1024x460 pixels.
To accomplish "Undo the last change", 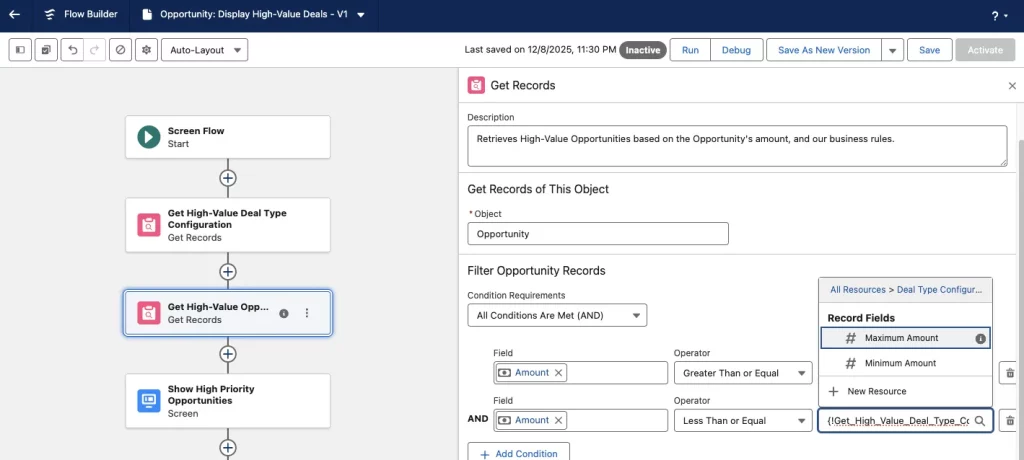I will [x=72, y=50].
